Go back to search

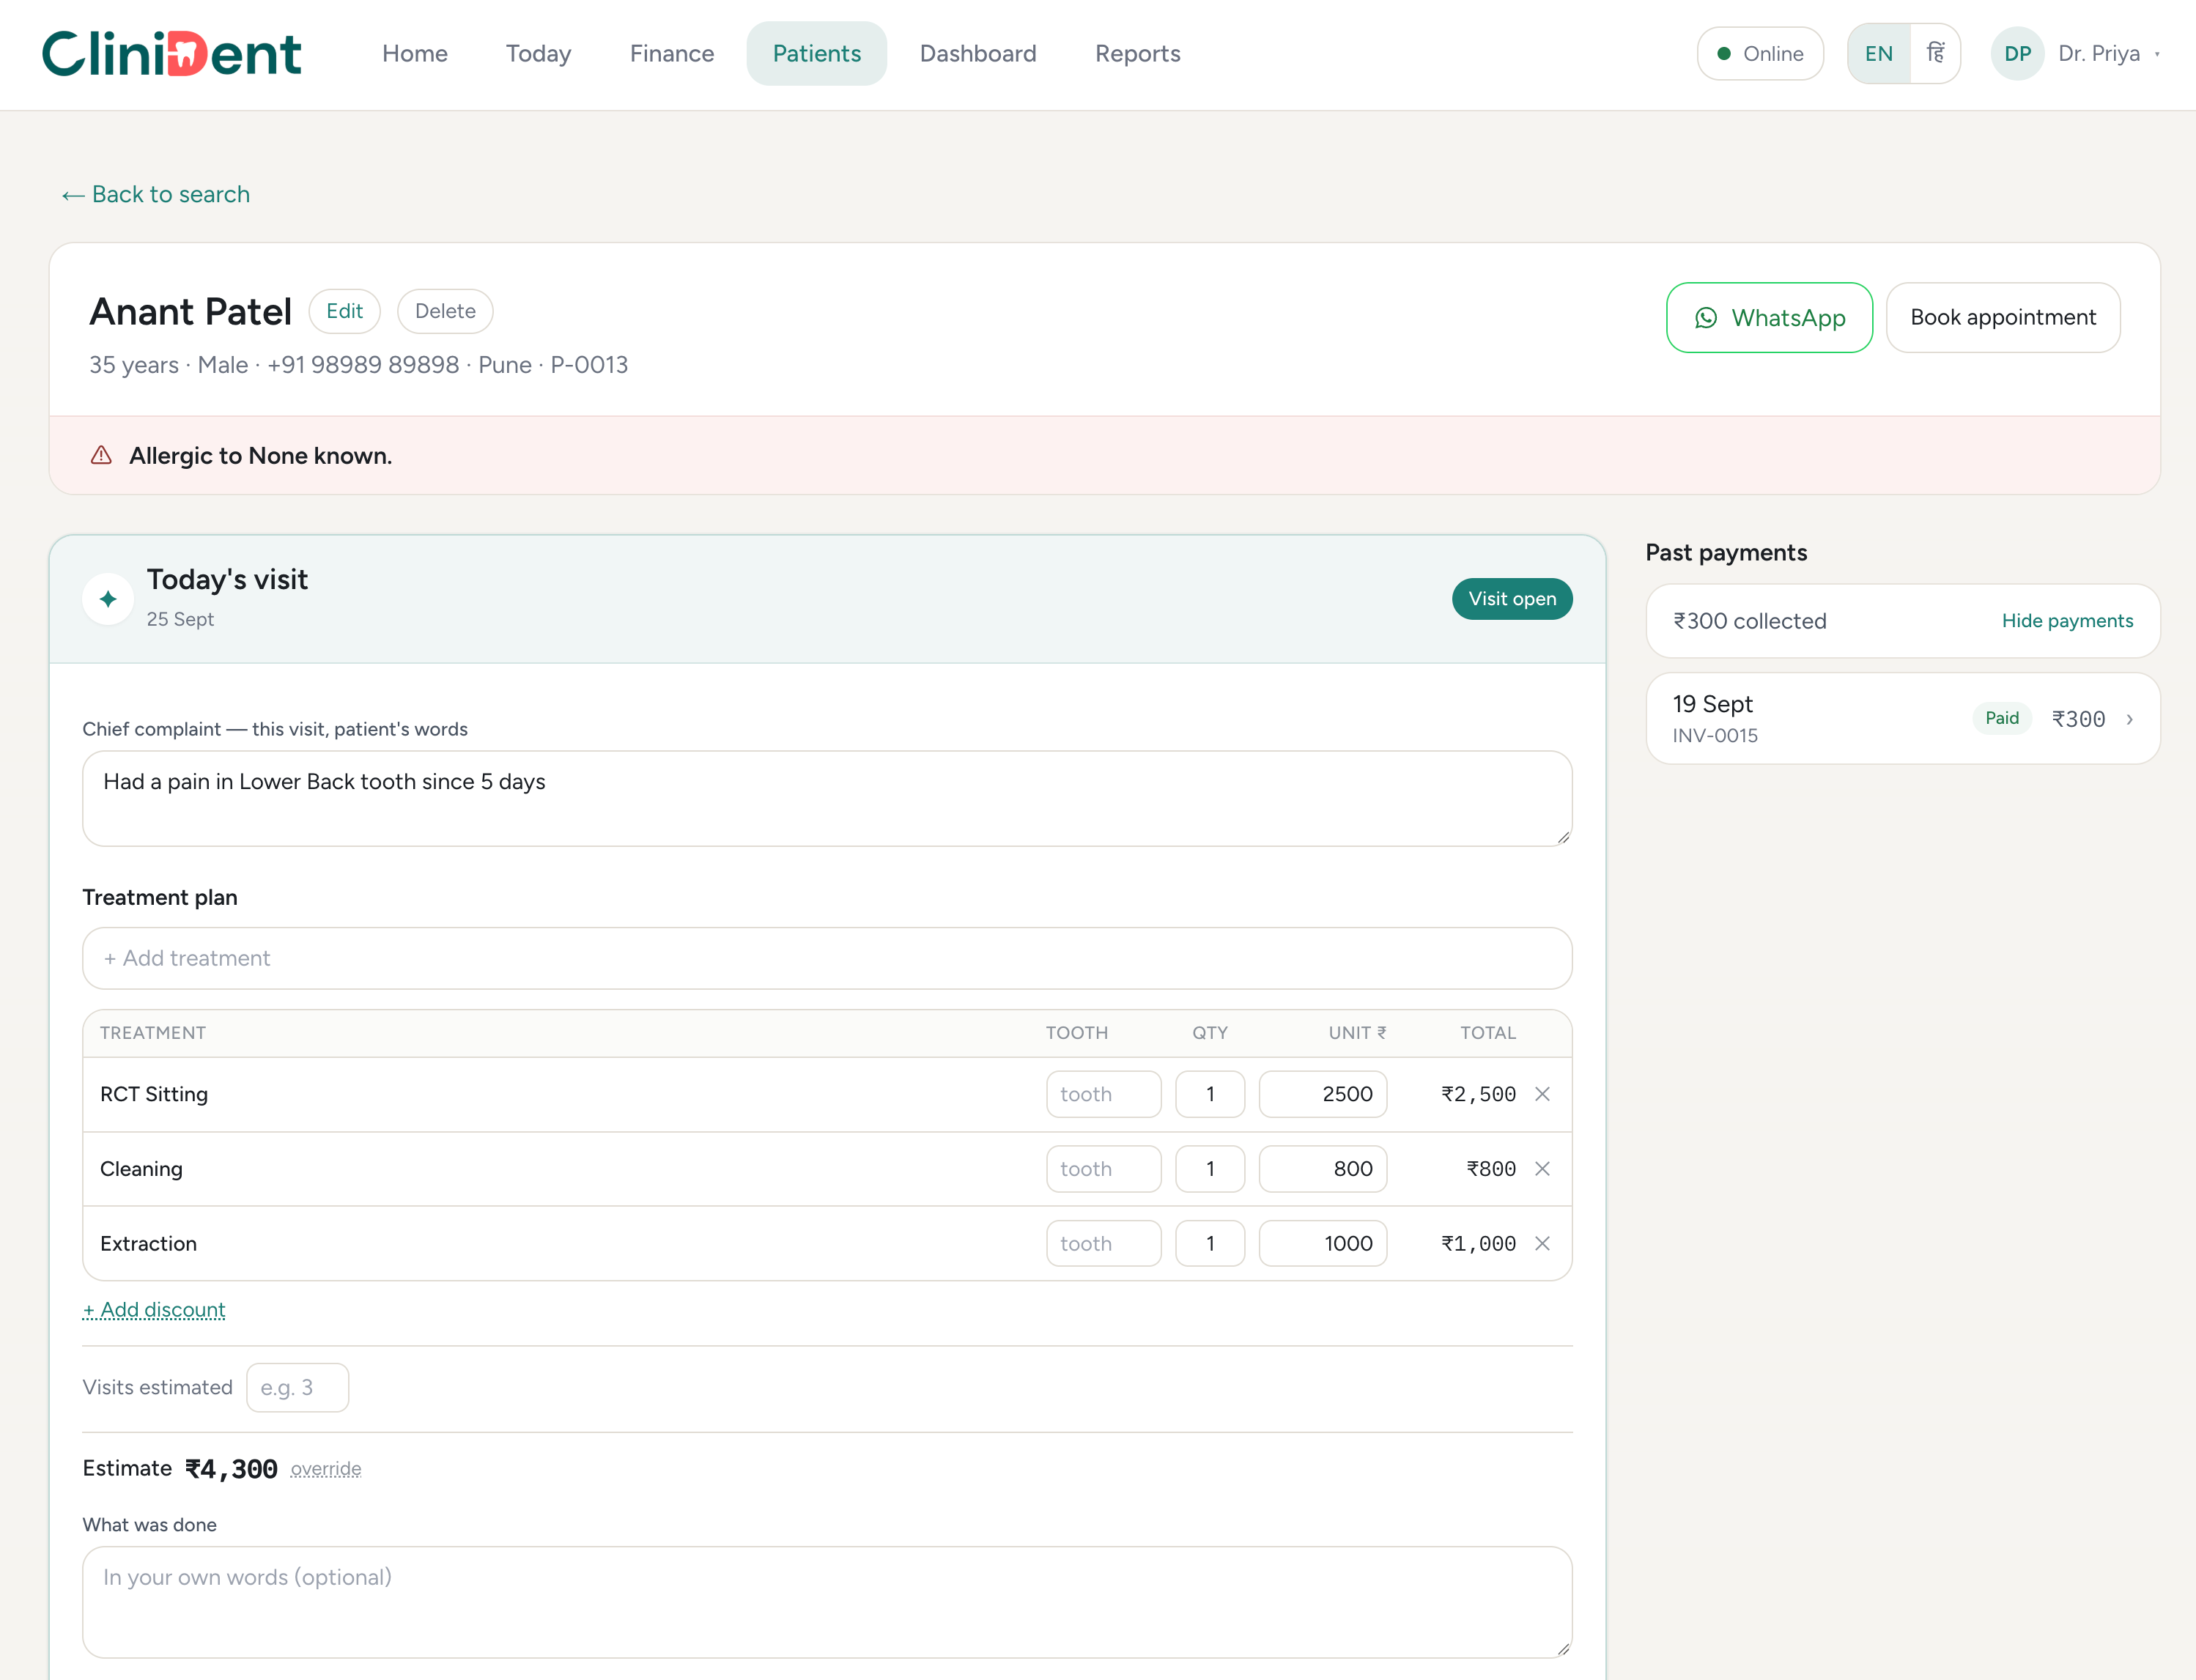point(156,194)
